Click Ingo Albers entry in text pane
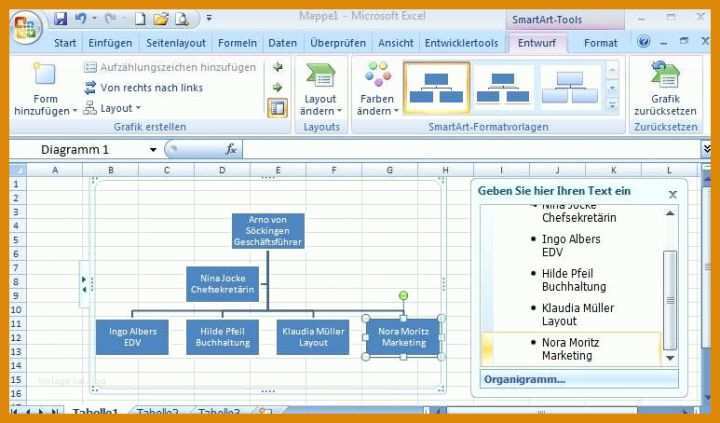 (x=571, y=246)
